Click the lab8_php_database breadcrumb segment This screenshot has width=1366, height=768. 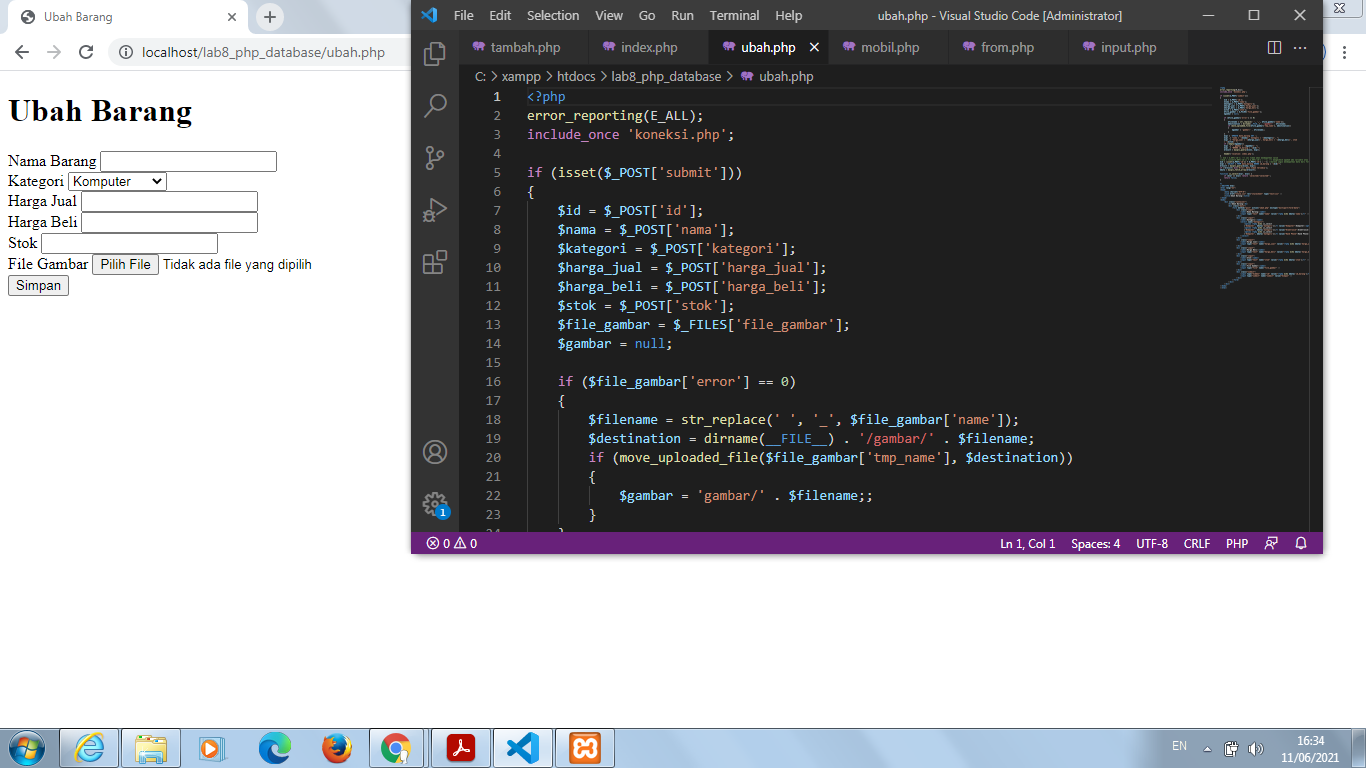pos(666,76)
